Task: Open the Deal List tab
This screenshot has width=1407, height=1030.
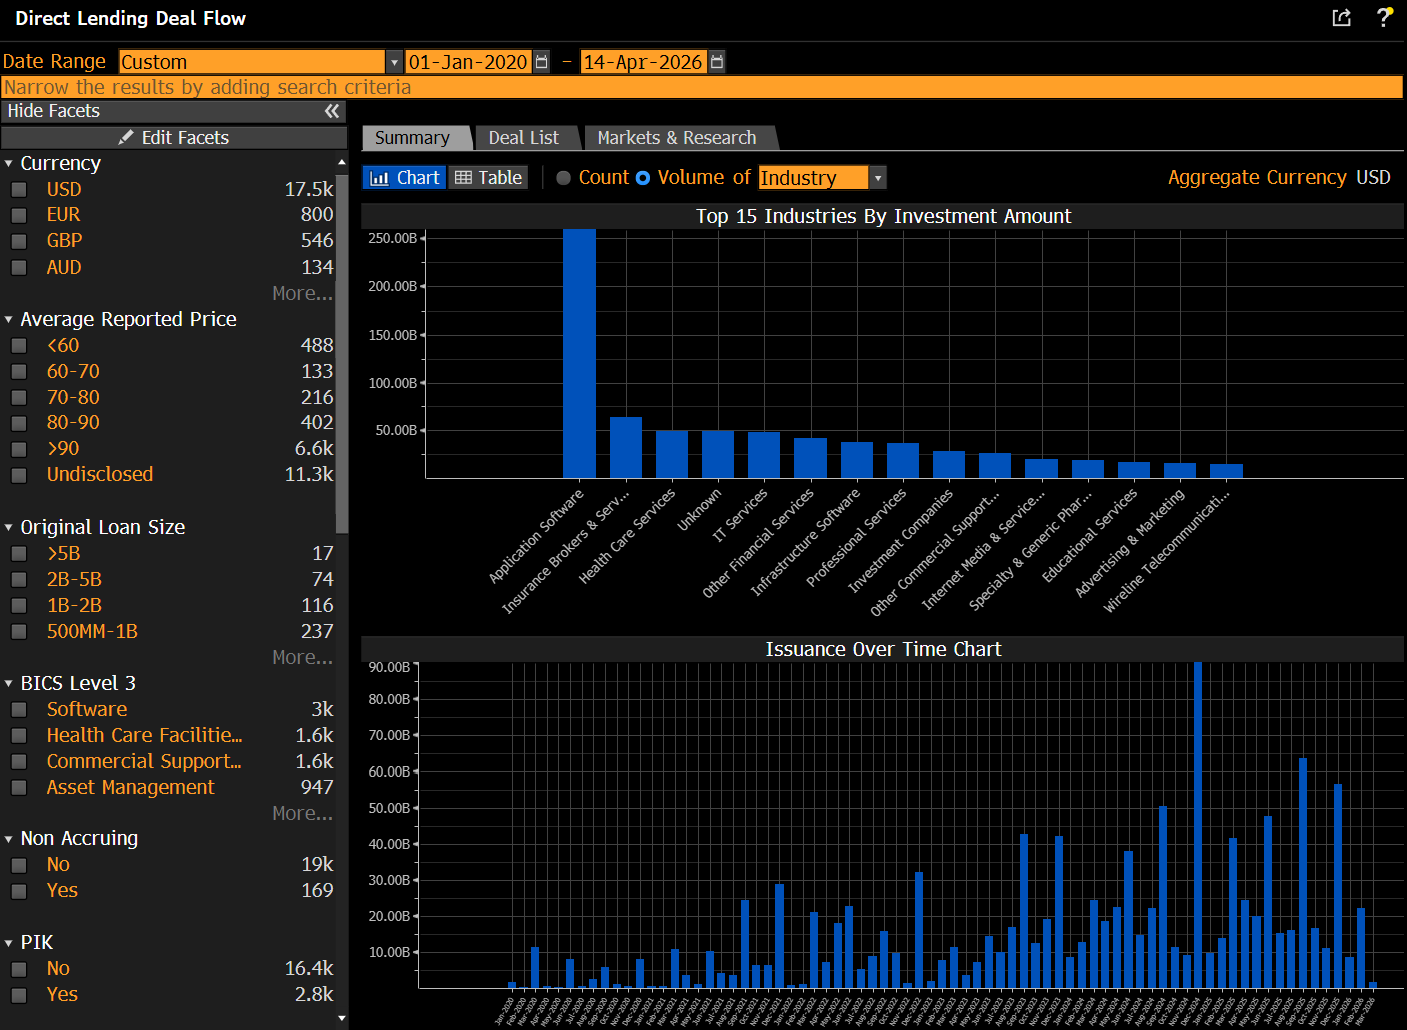Action: [x=523, y=138]
